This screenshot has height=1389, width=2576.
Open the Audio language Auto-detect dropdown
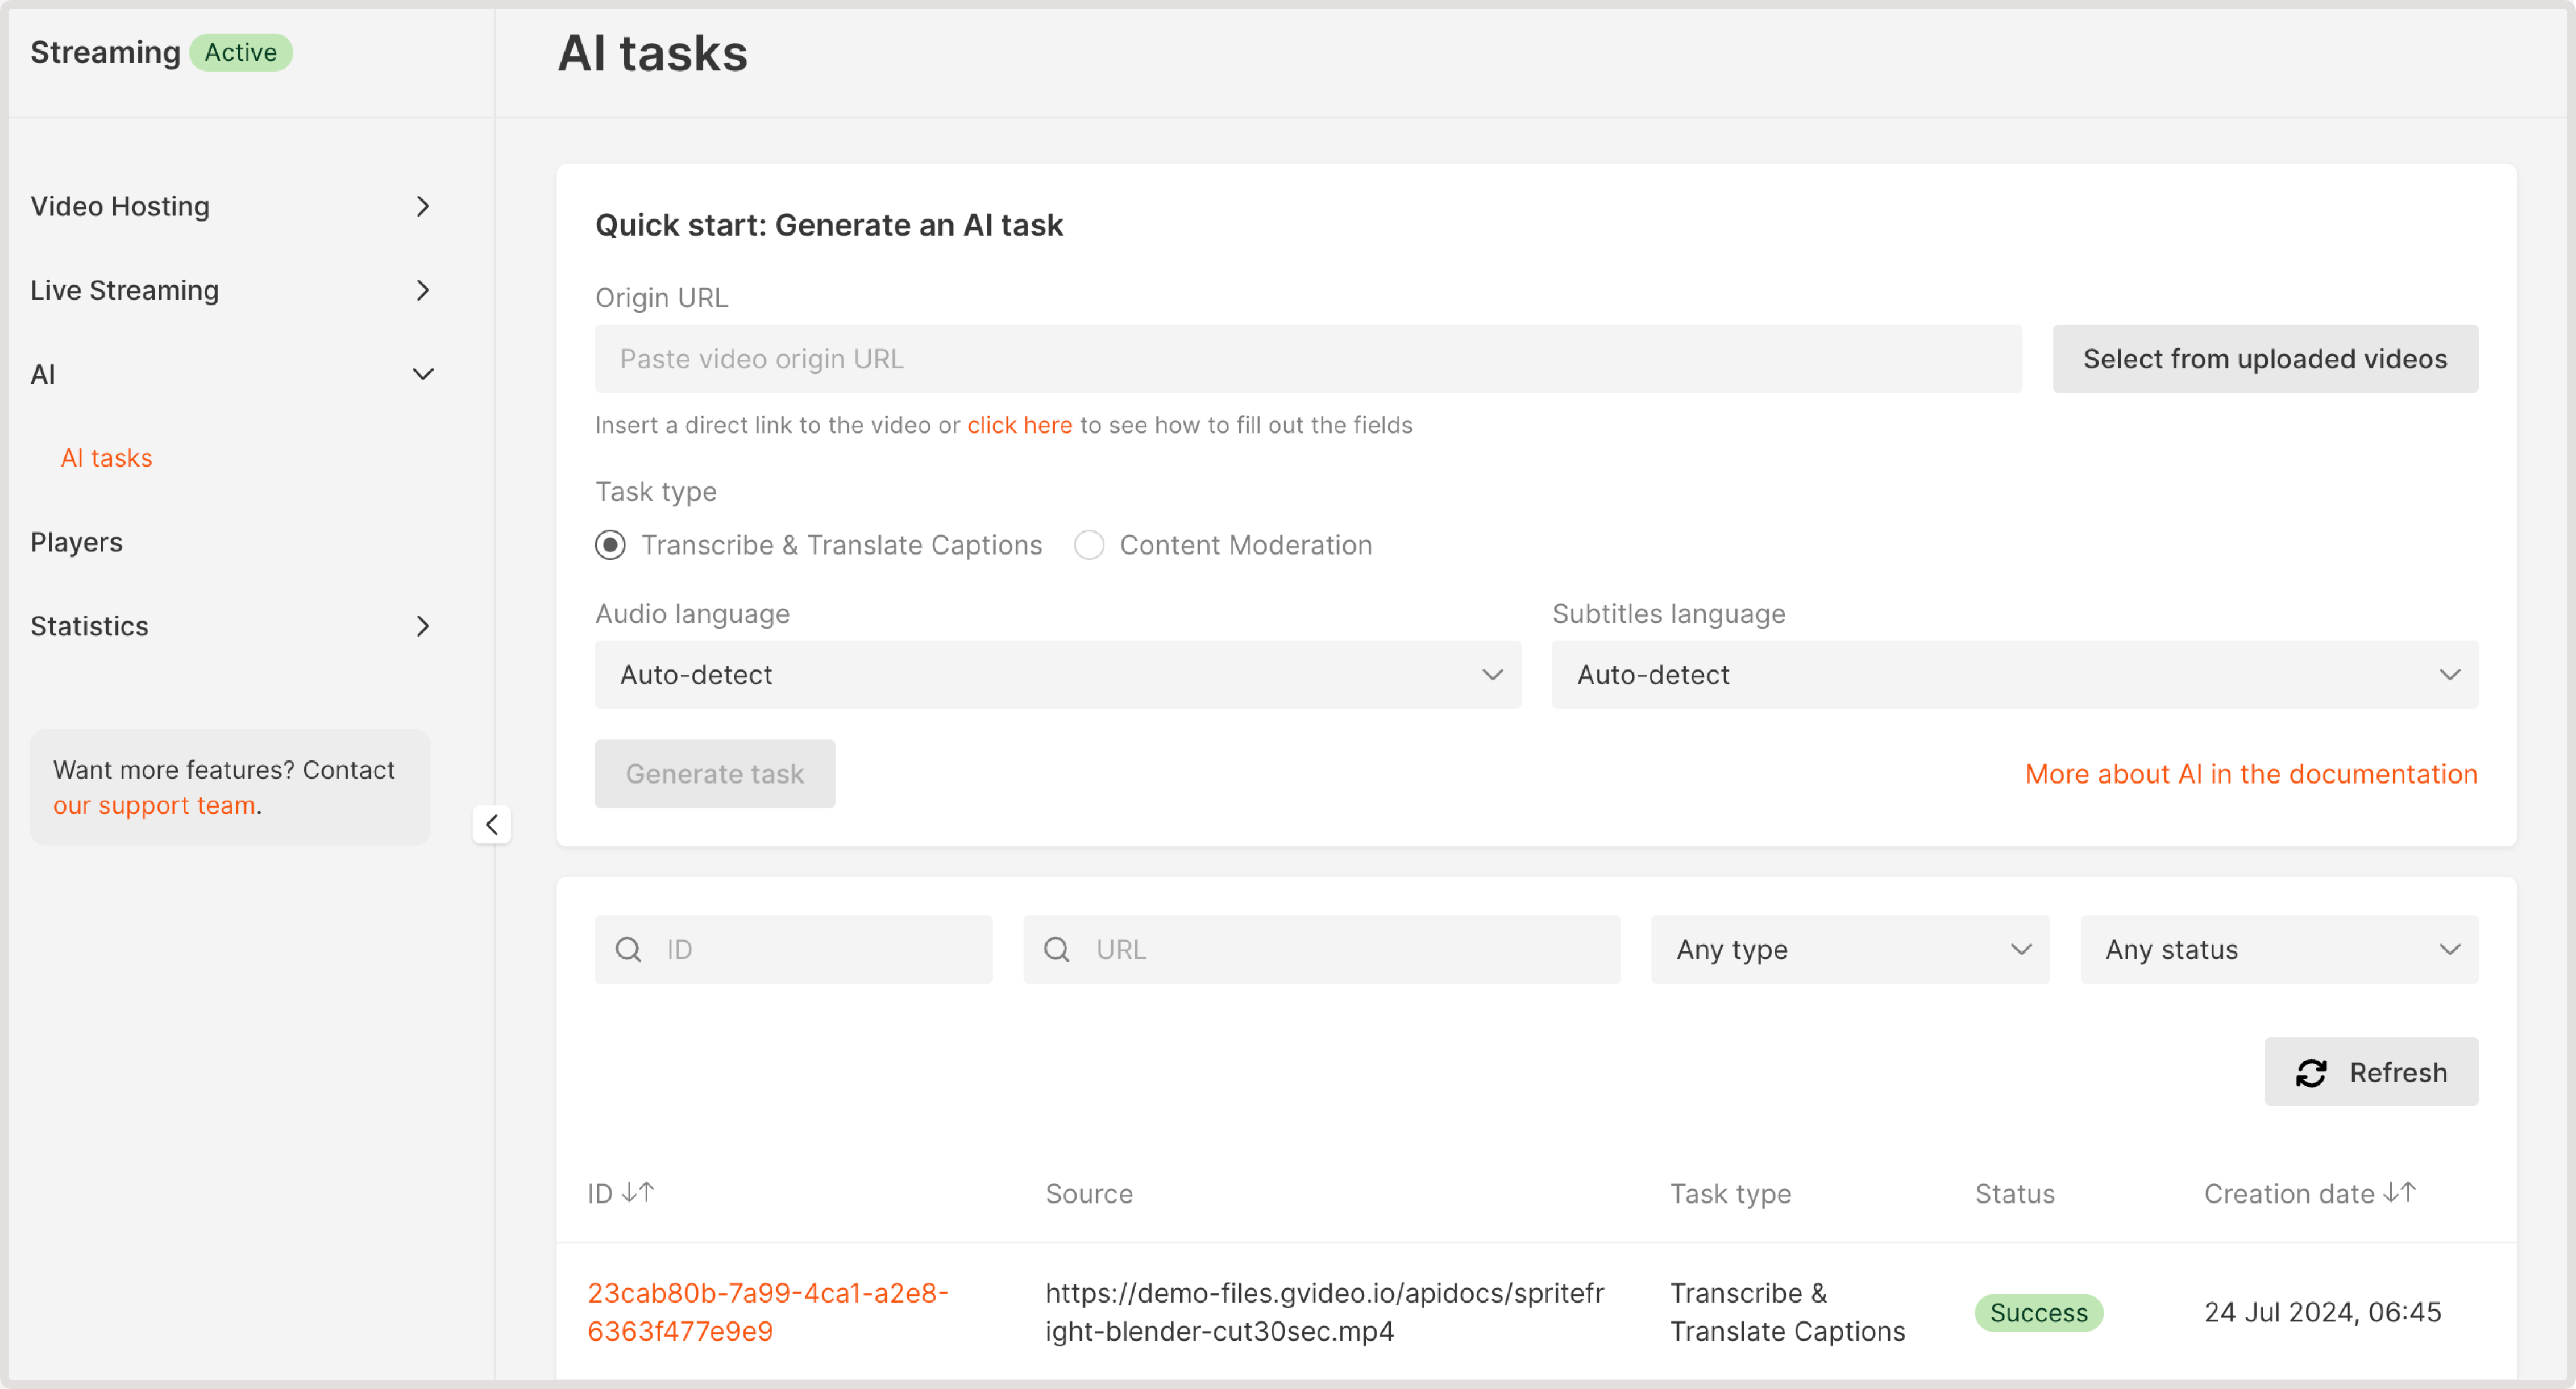1056,674
